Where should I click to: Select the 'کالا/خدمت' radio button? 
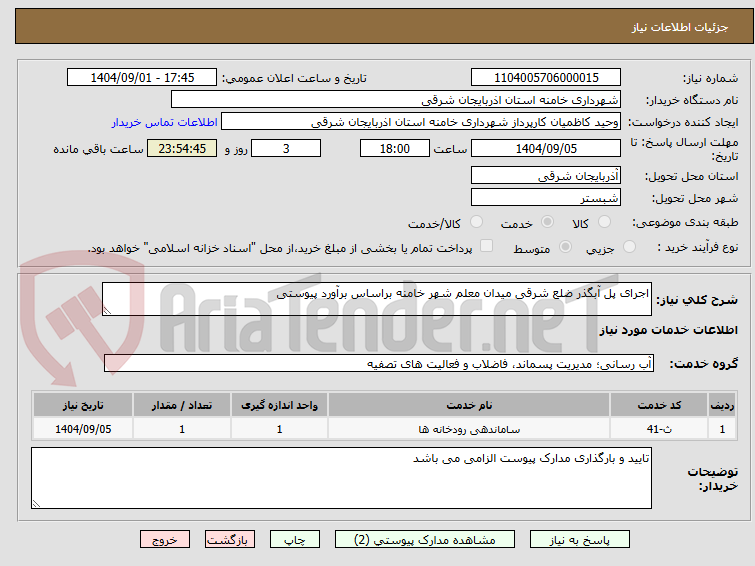[x=476, y=222]
